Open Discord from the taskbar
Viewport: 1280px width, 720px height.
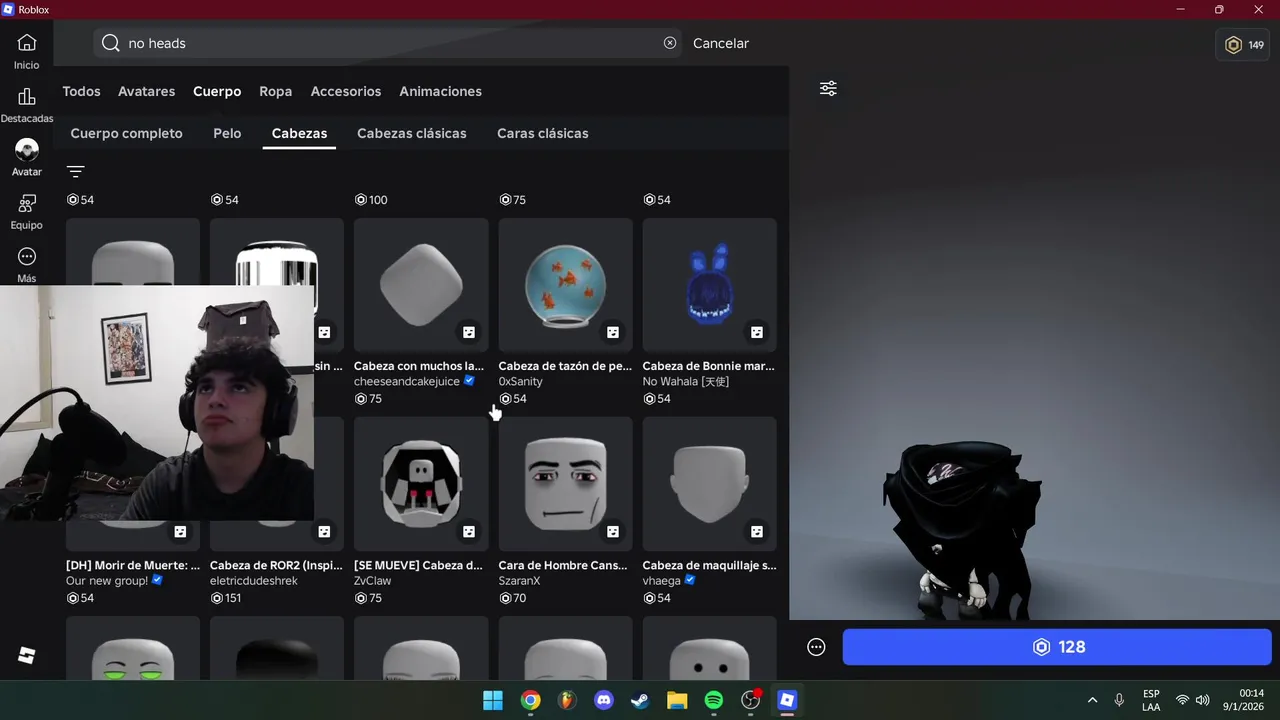click(604, 700)
